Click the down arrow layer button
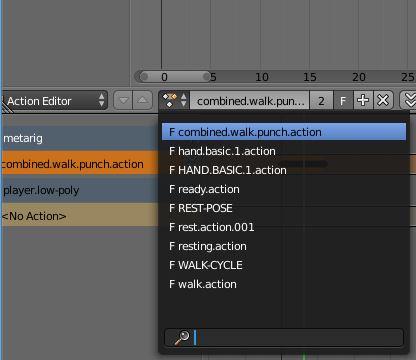This screenshot has height=360, width=416. [123, 100]
